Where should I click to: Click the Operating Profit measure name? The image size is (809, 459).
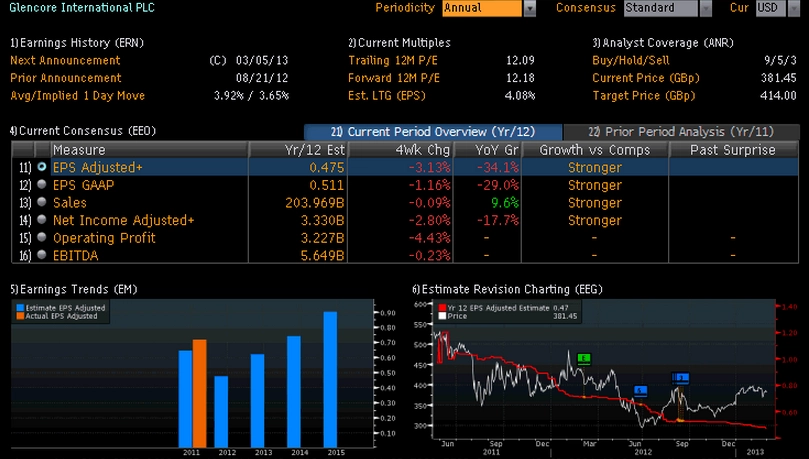pyautogui.click(x=104, y=238)
